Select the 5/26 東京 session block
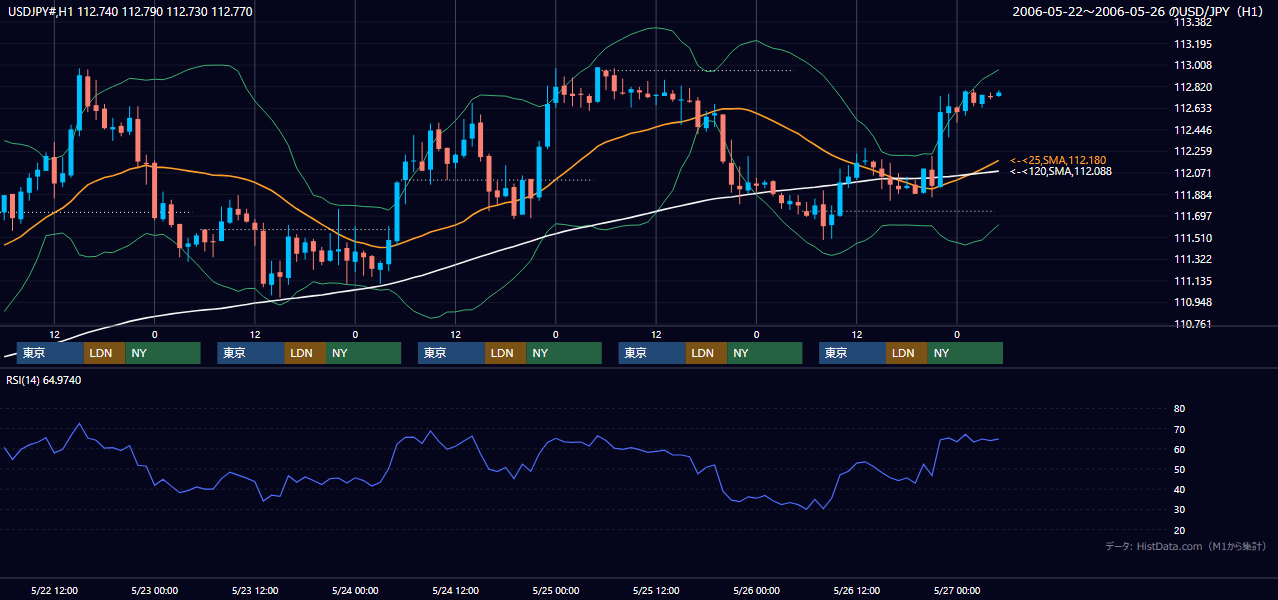 tap(852, 353)
